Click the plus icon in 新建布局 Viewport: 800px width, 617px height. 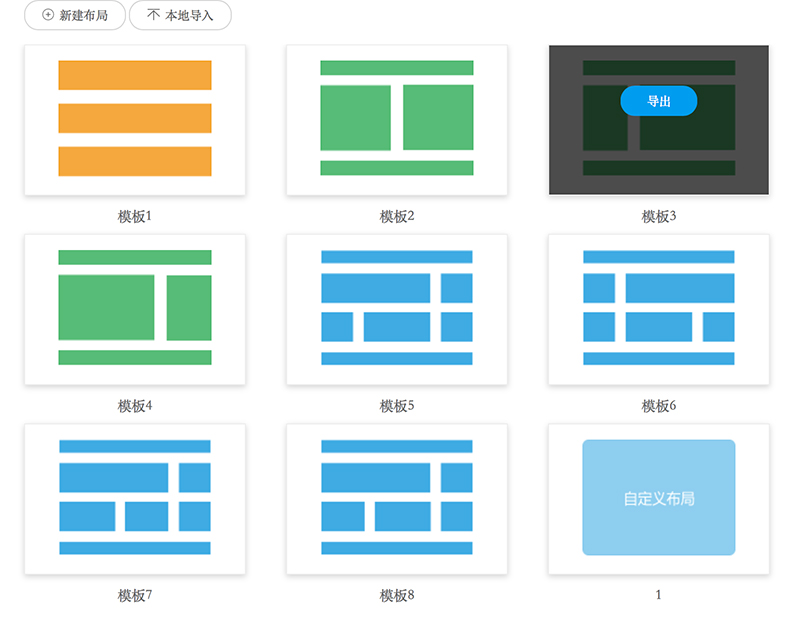click(48, 15)
